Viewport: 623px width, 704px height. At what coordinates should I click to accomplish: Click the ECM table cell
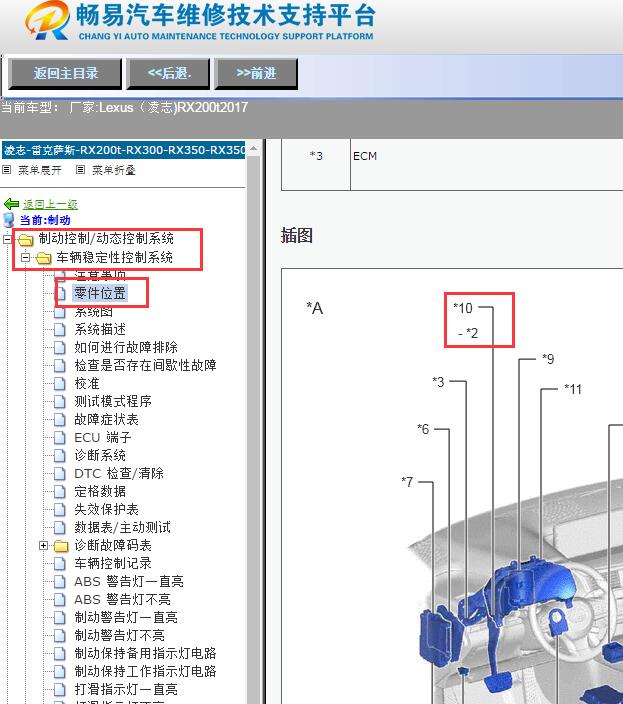point(487,164)
